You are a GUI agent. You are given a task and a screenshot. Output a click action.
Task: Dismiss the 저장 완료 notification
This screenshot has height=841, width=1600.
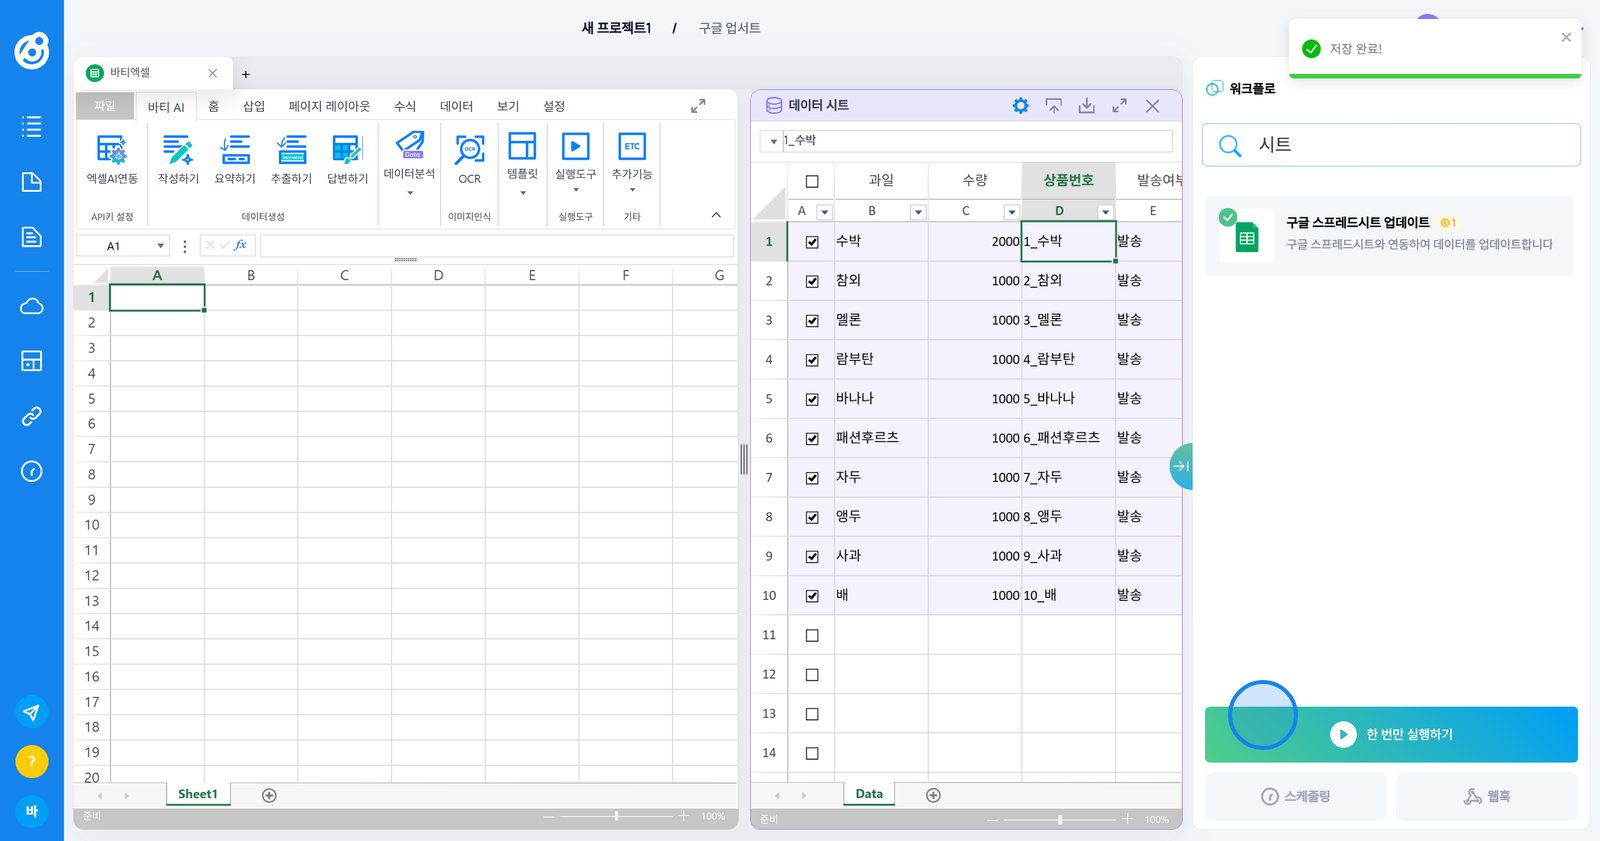point(1566,37)
